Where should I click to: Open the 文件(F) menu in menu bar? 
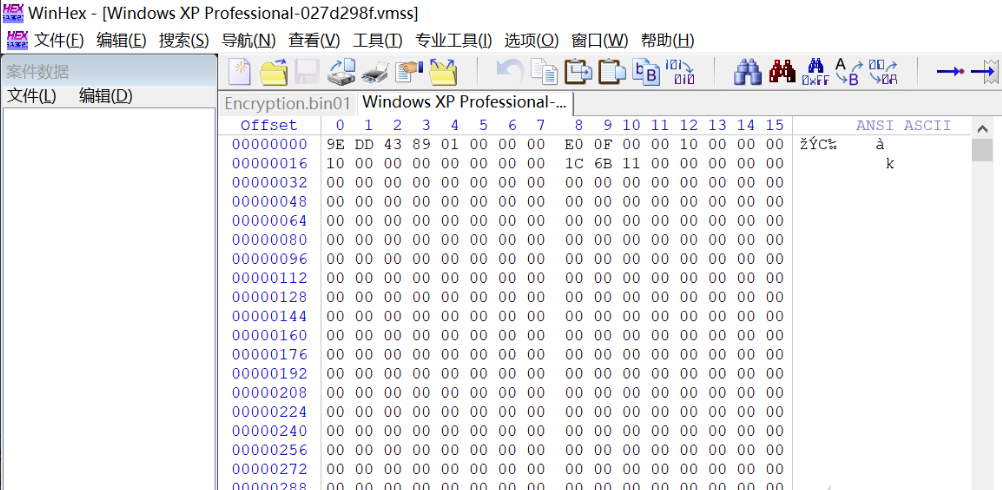(x=59, y=41)
